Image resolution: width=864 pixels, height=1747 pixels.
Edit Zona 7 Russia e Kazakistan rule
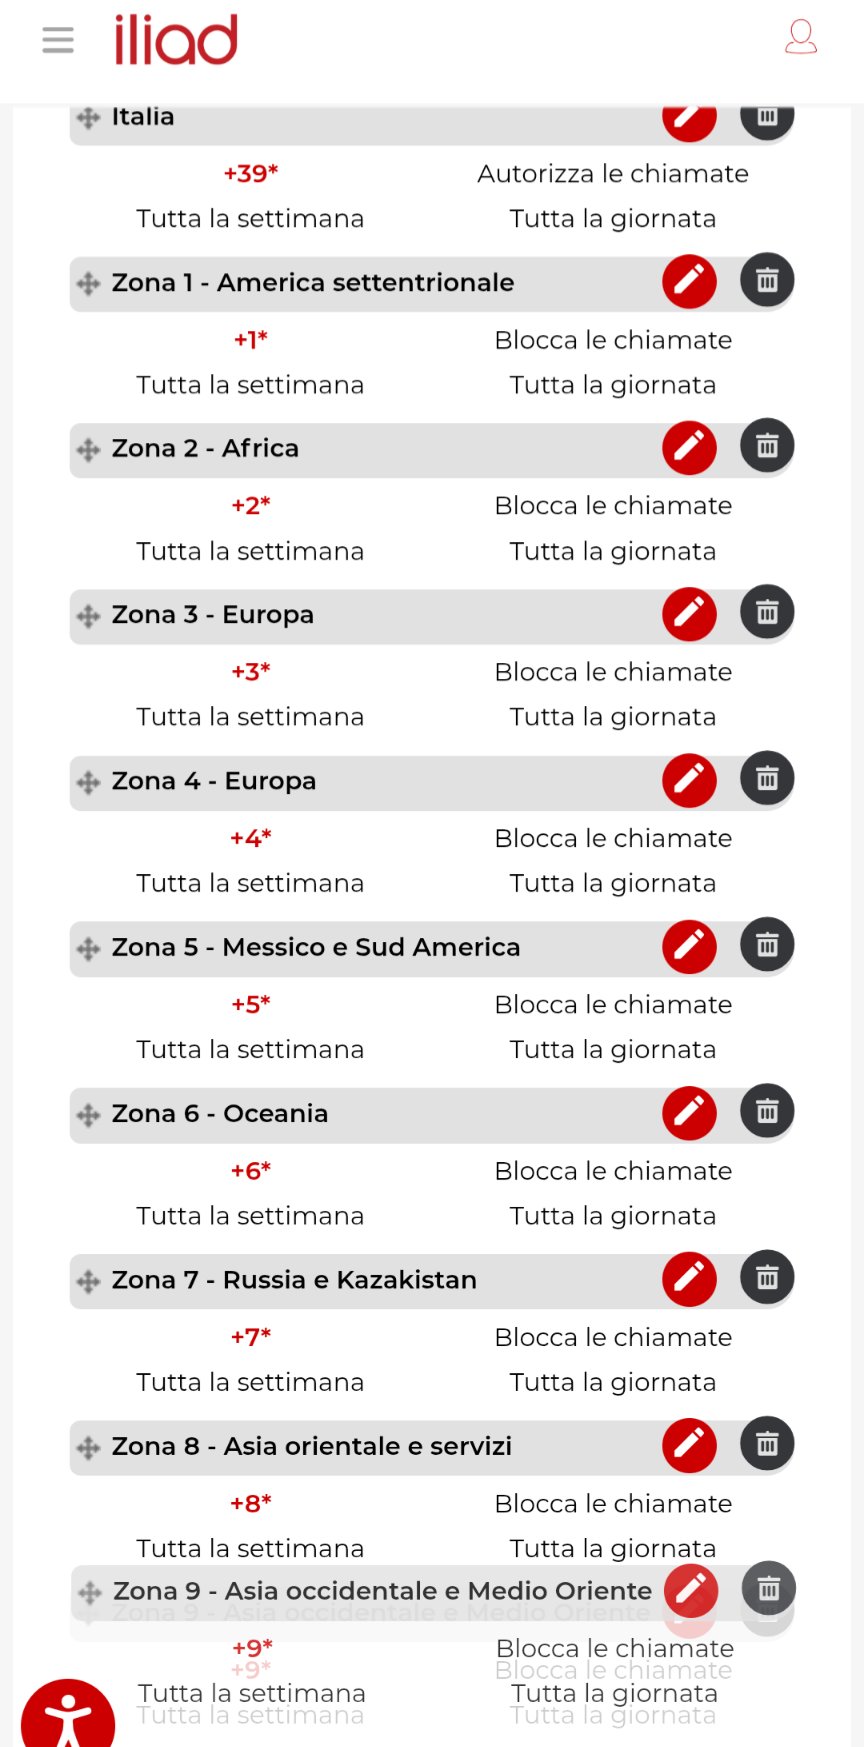click(689, 1278)
